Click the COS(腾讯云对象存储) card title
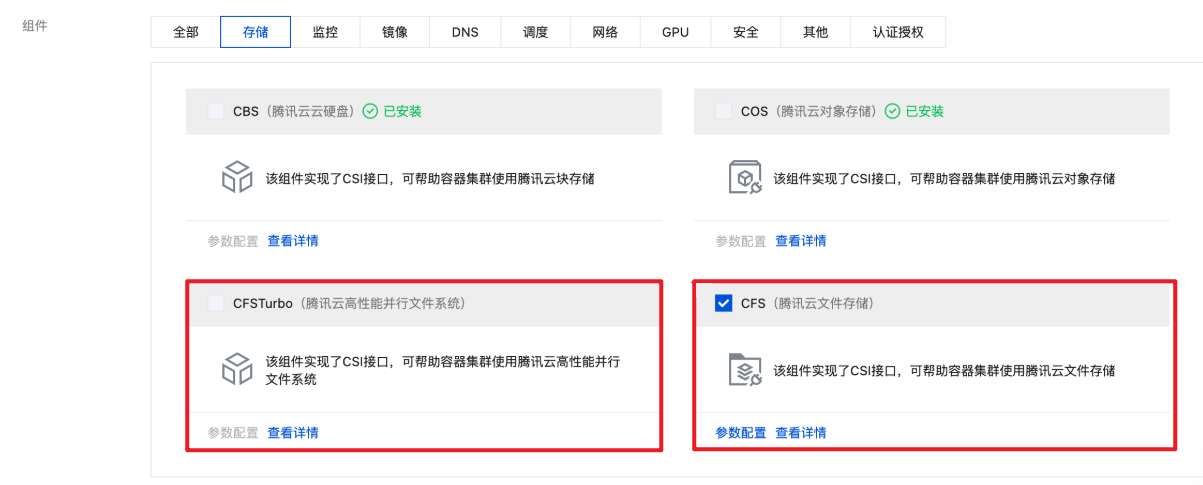1203x485 pixels. [x=808, y=111]
